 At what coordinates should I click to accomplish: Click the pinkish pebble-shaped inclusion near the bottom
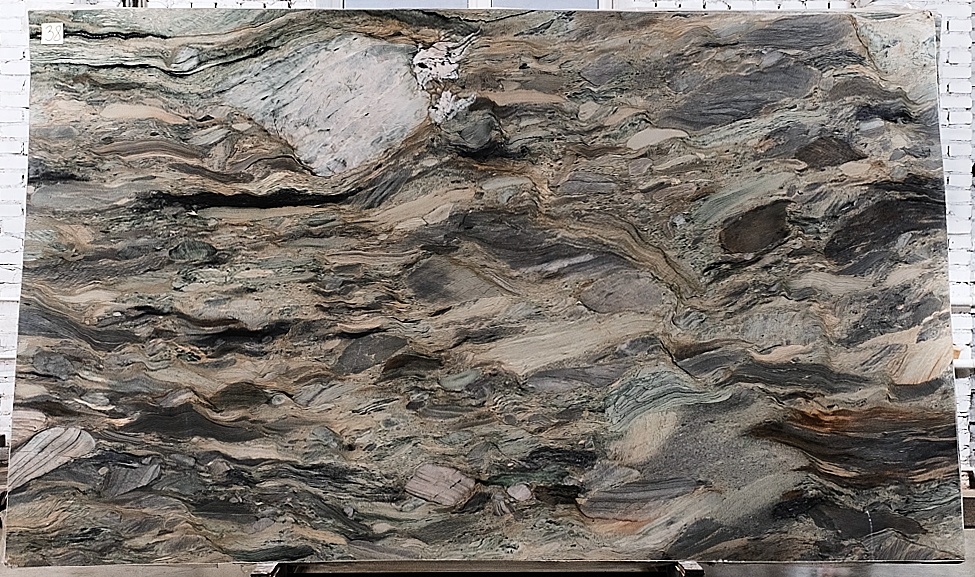440,485
